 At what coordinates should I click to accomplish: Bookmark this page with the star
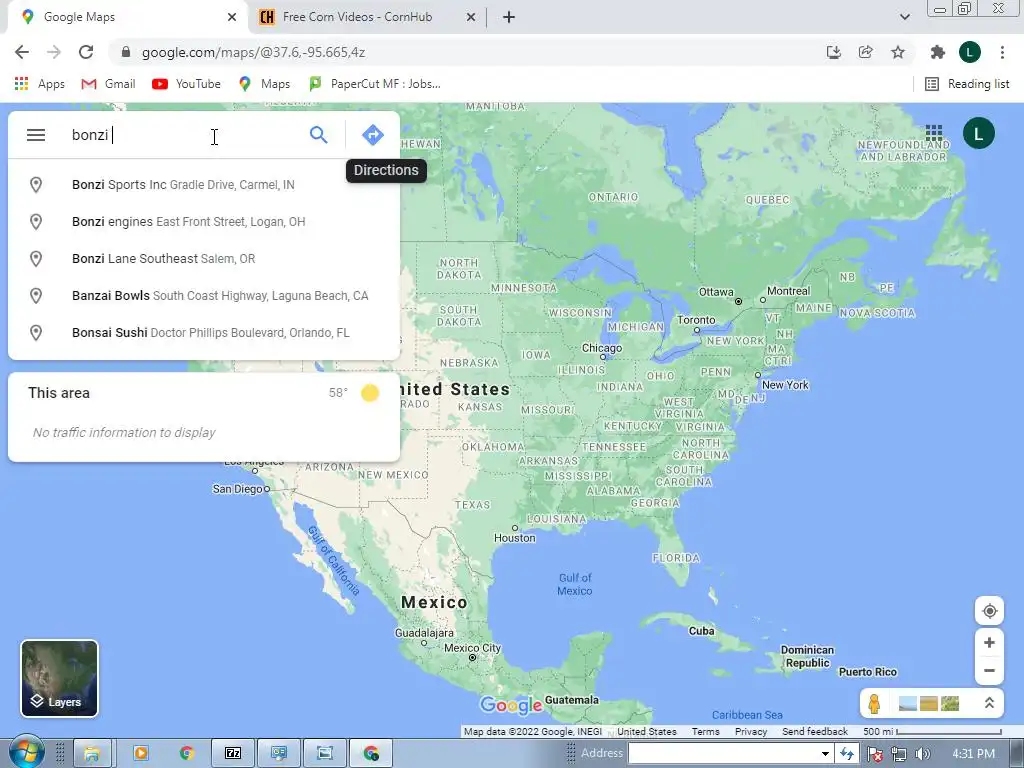coord(898,52)
